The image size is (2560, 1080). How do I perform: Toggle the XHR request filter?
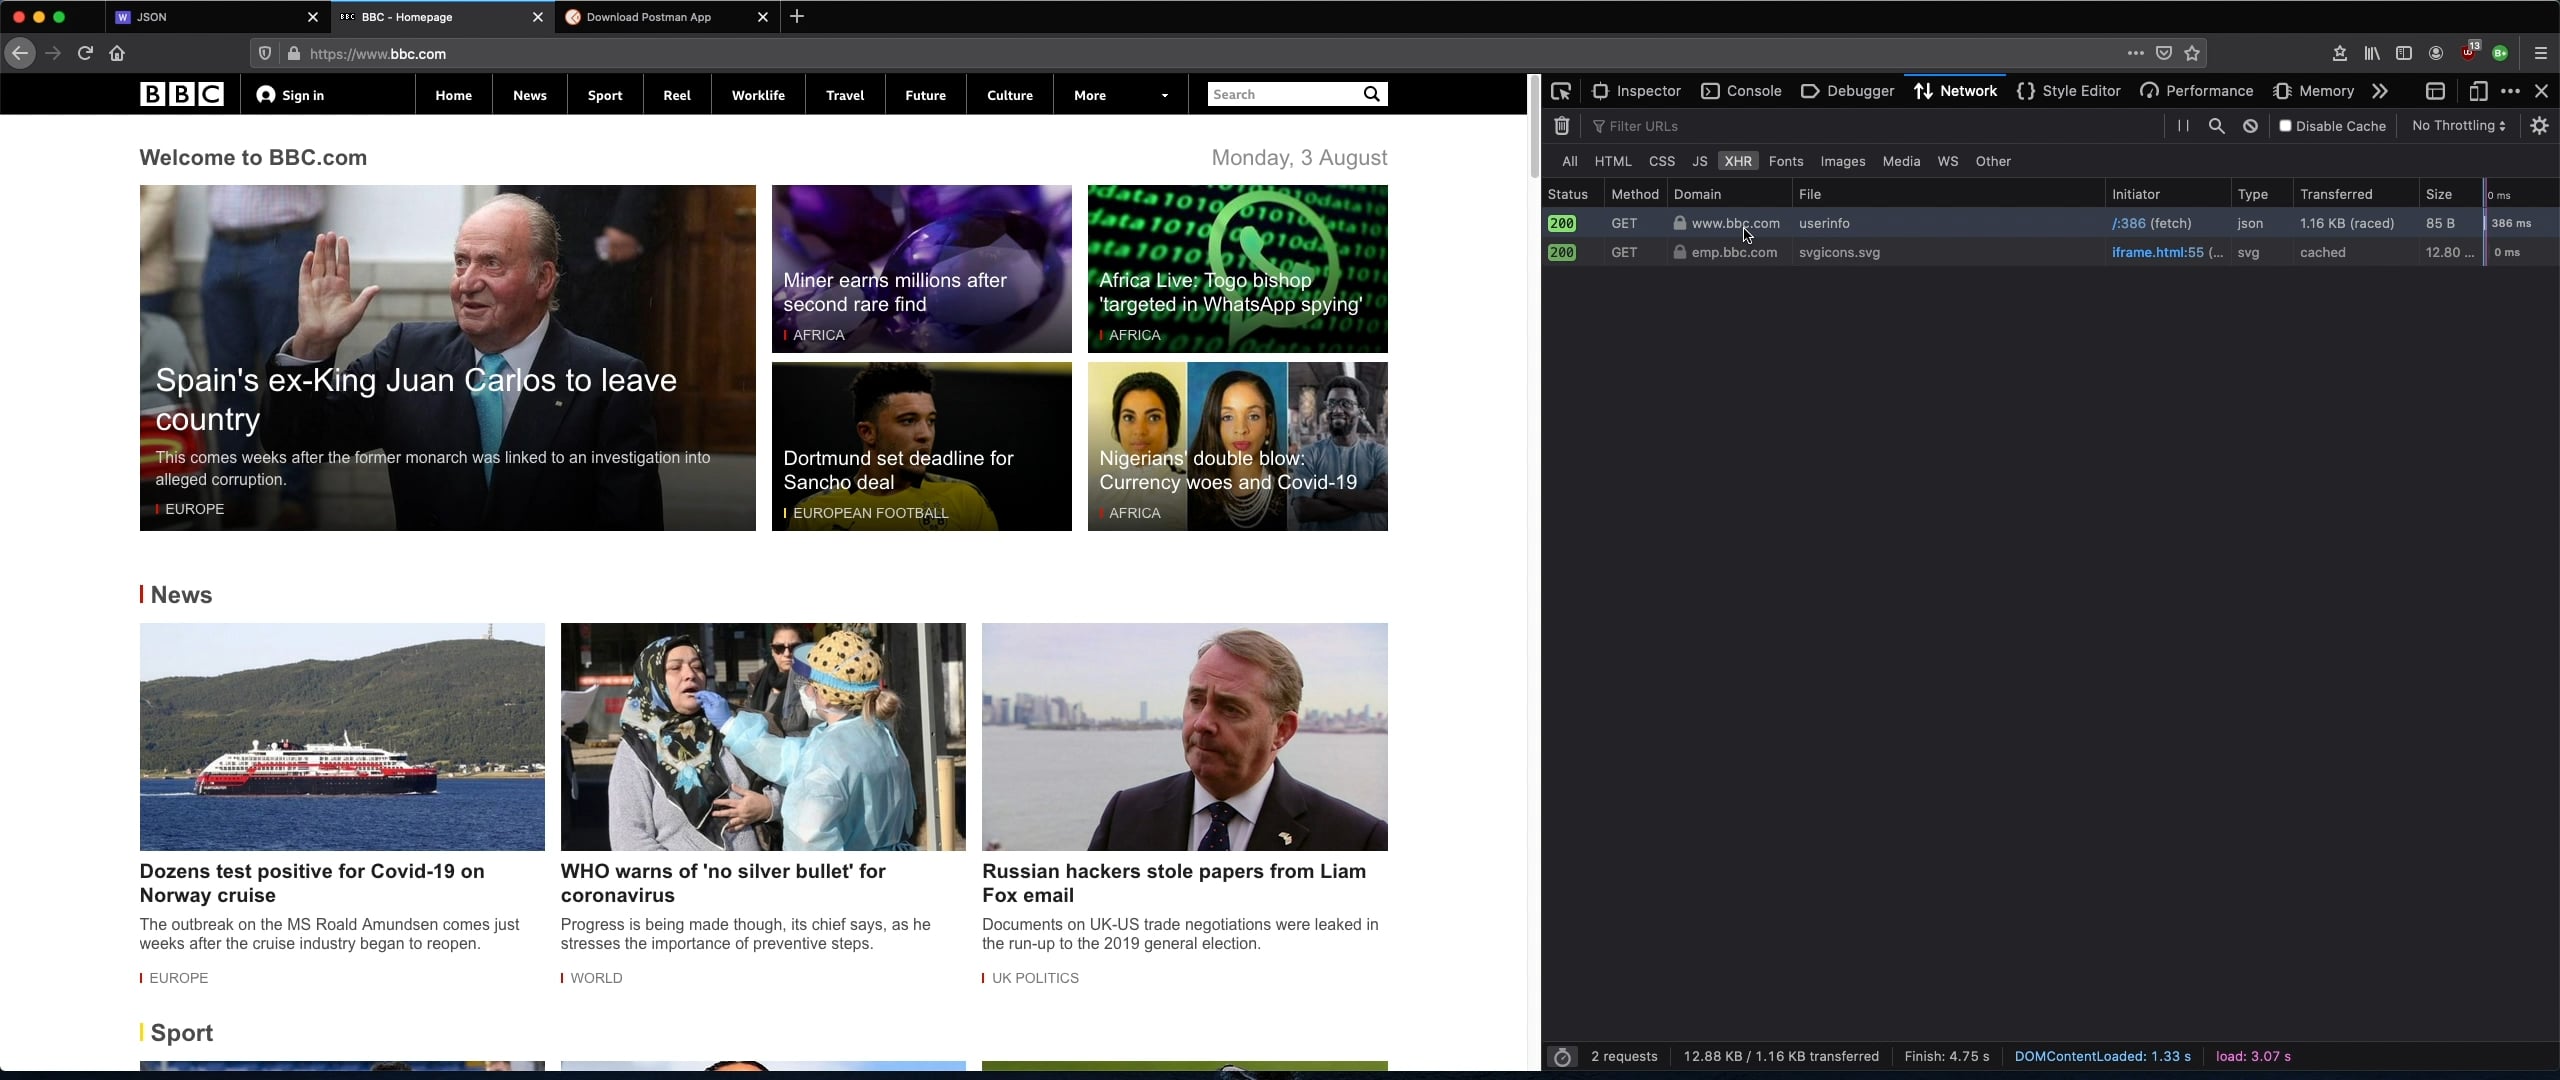tap(1737, 161)
